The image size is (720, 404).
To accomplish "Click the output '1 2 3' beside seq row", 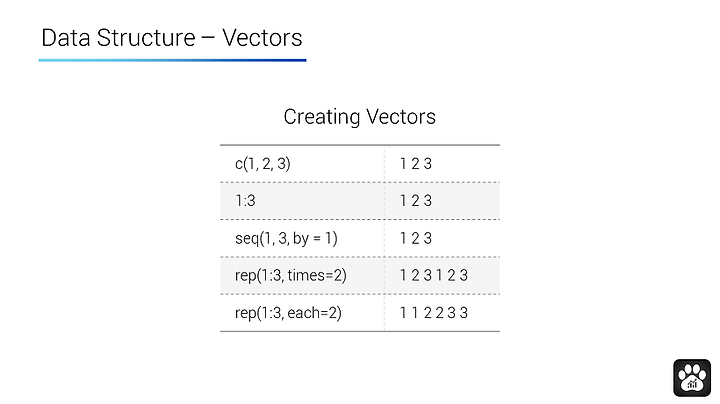I will tap(416, 238).
